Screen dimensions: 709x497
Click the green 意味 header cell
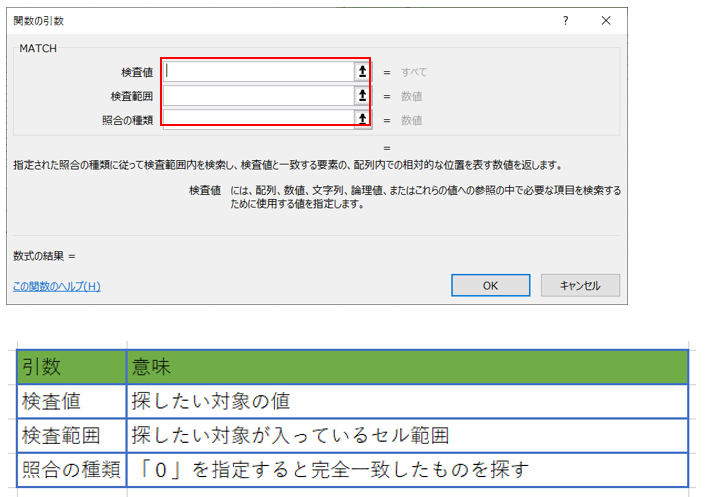407,367
